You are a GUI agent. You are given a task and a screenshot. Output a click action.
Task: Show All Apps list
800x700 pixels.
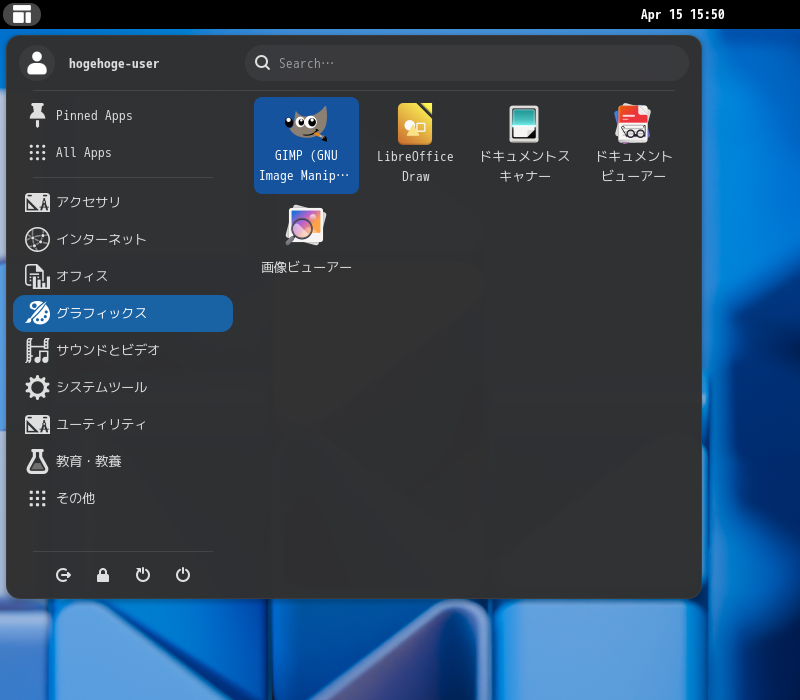123,153
